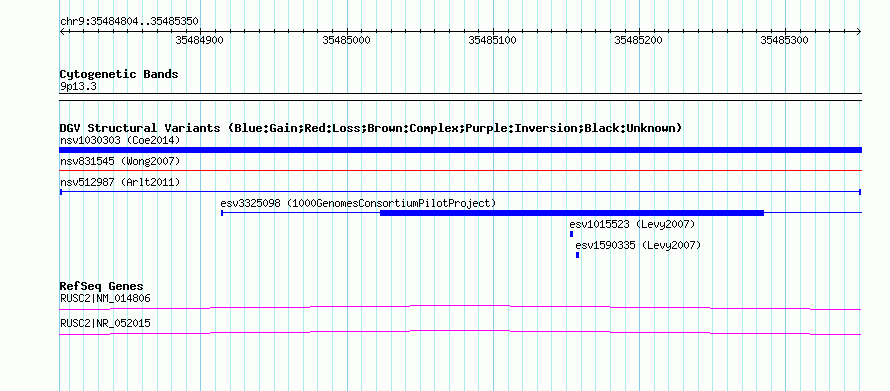This screenshot has width=890, height=391.
Task: Click the 9p13.3 cytogenetic band label
Action: click(78, 87)
